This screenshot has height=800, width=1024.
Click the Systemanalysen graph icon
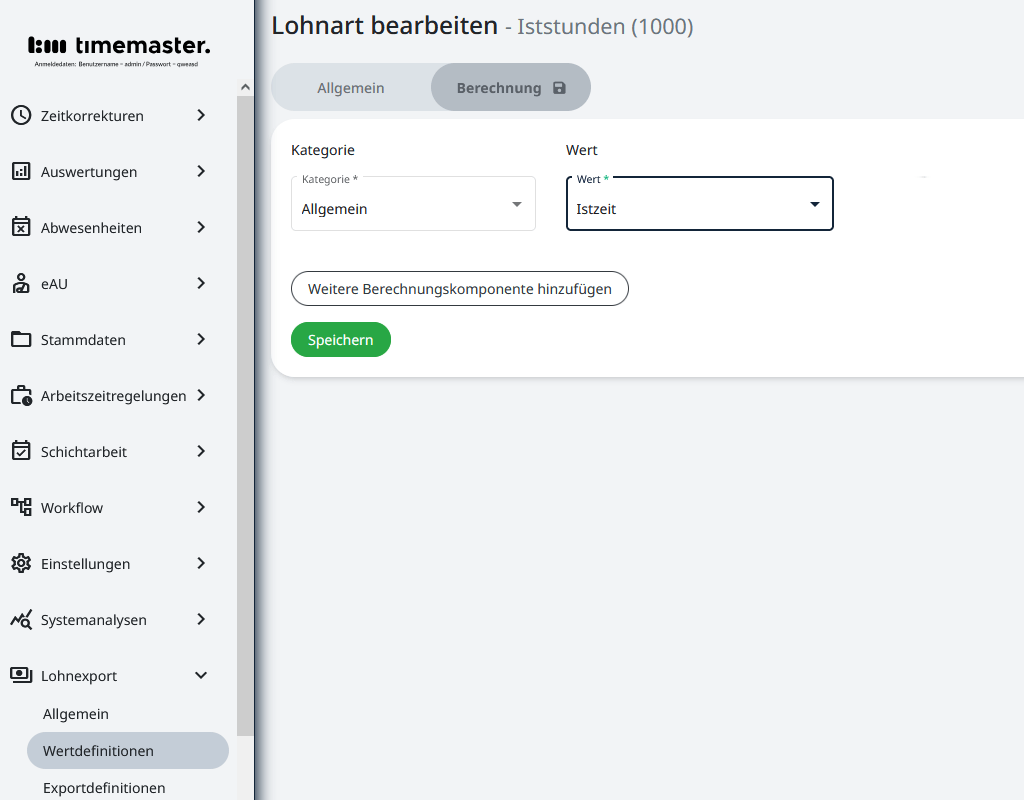pyautogui.click(x=21, y=619)
